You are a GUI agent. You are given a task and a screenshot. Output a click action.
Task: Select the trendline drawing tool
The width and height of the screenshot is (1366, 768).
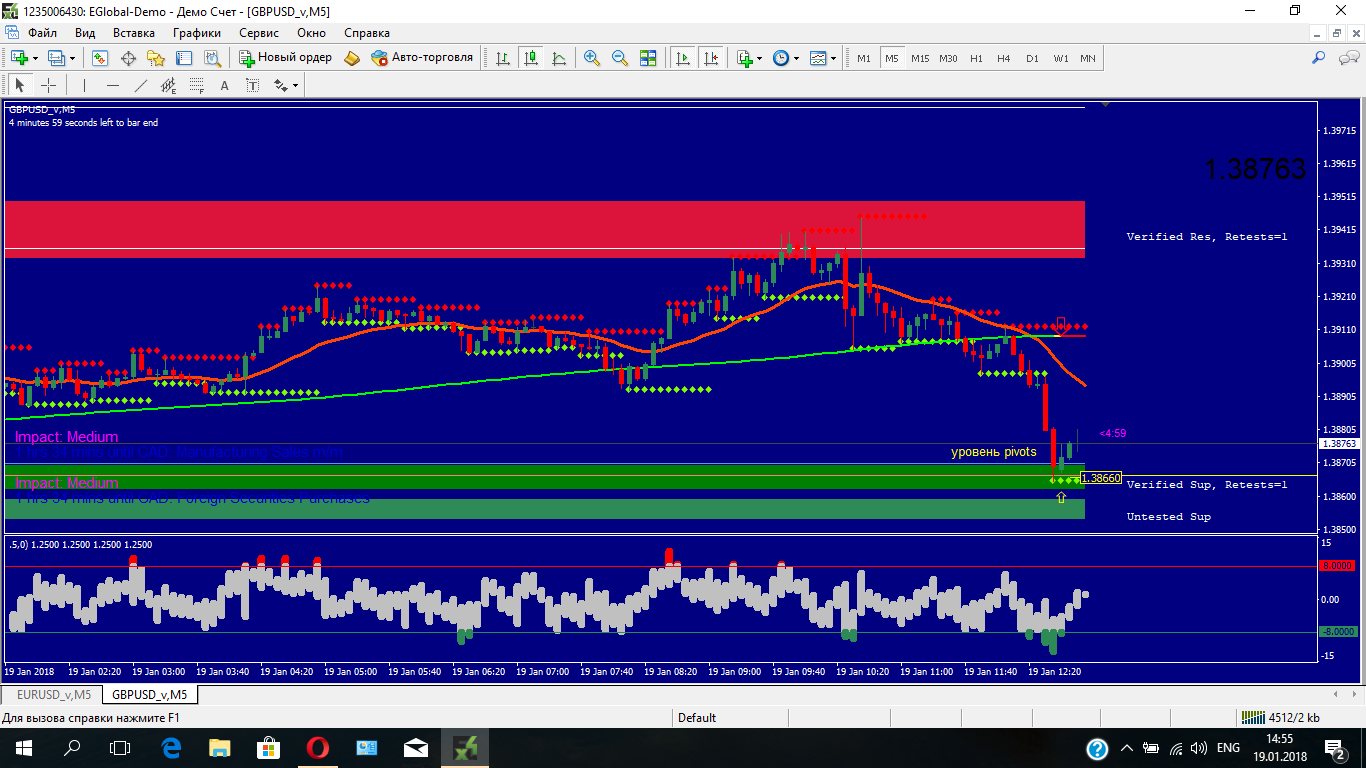click(x=141, y=85)
